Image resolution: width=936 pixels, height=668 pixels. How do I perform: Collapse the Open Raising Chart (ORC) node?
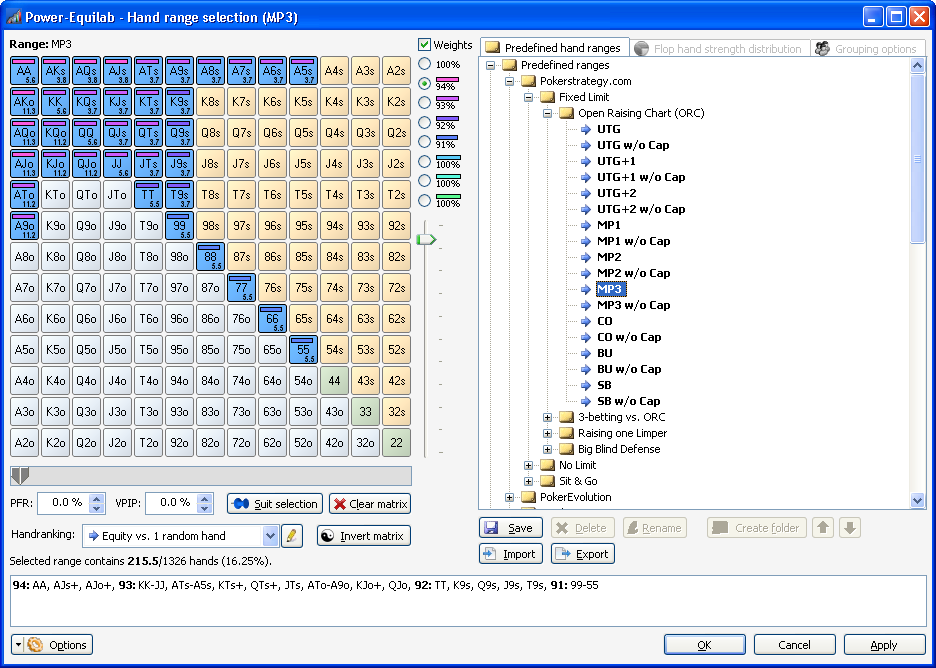tap(547, 113)
